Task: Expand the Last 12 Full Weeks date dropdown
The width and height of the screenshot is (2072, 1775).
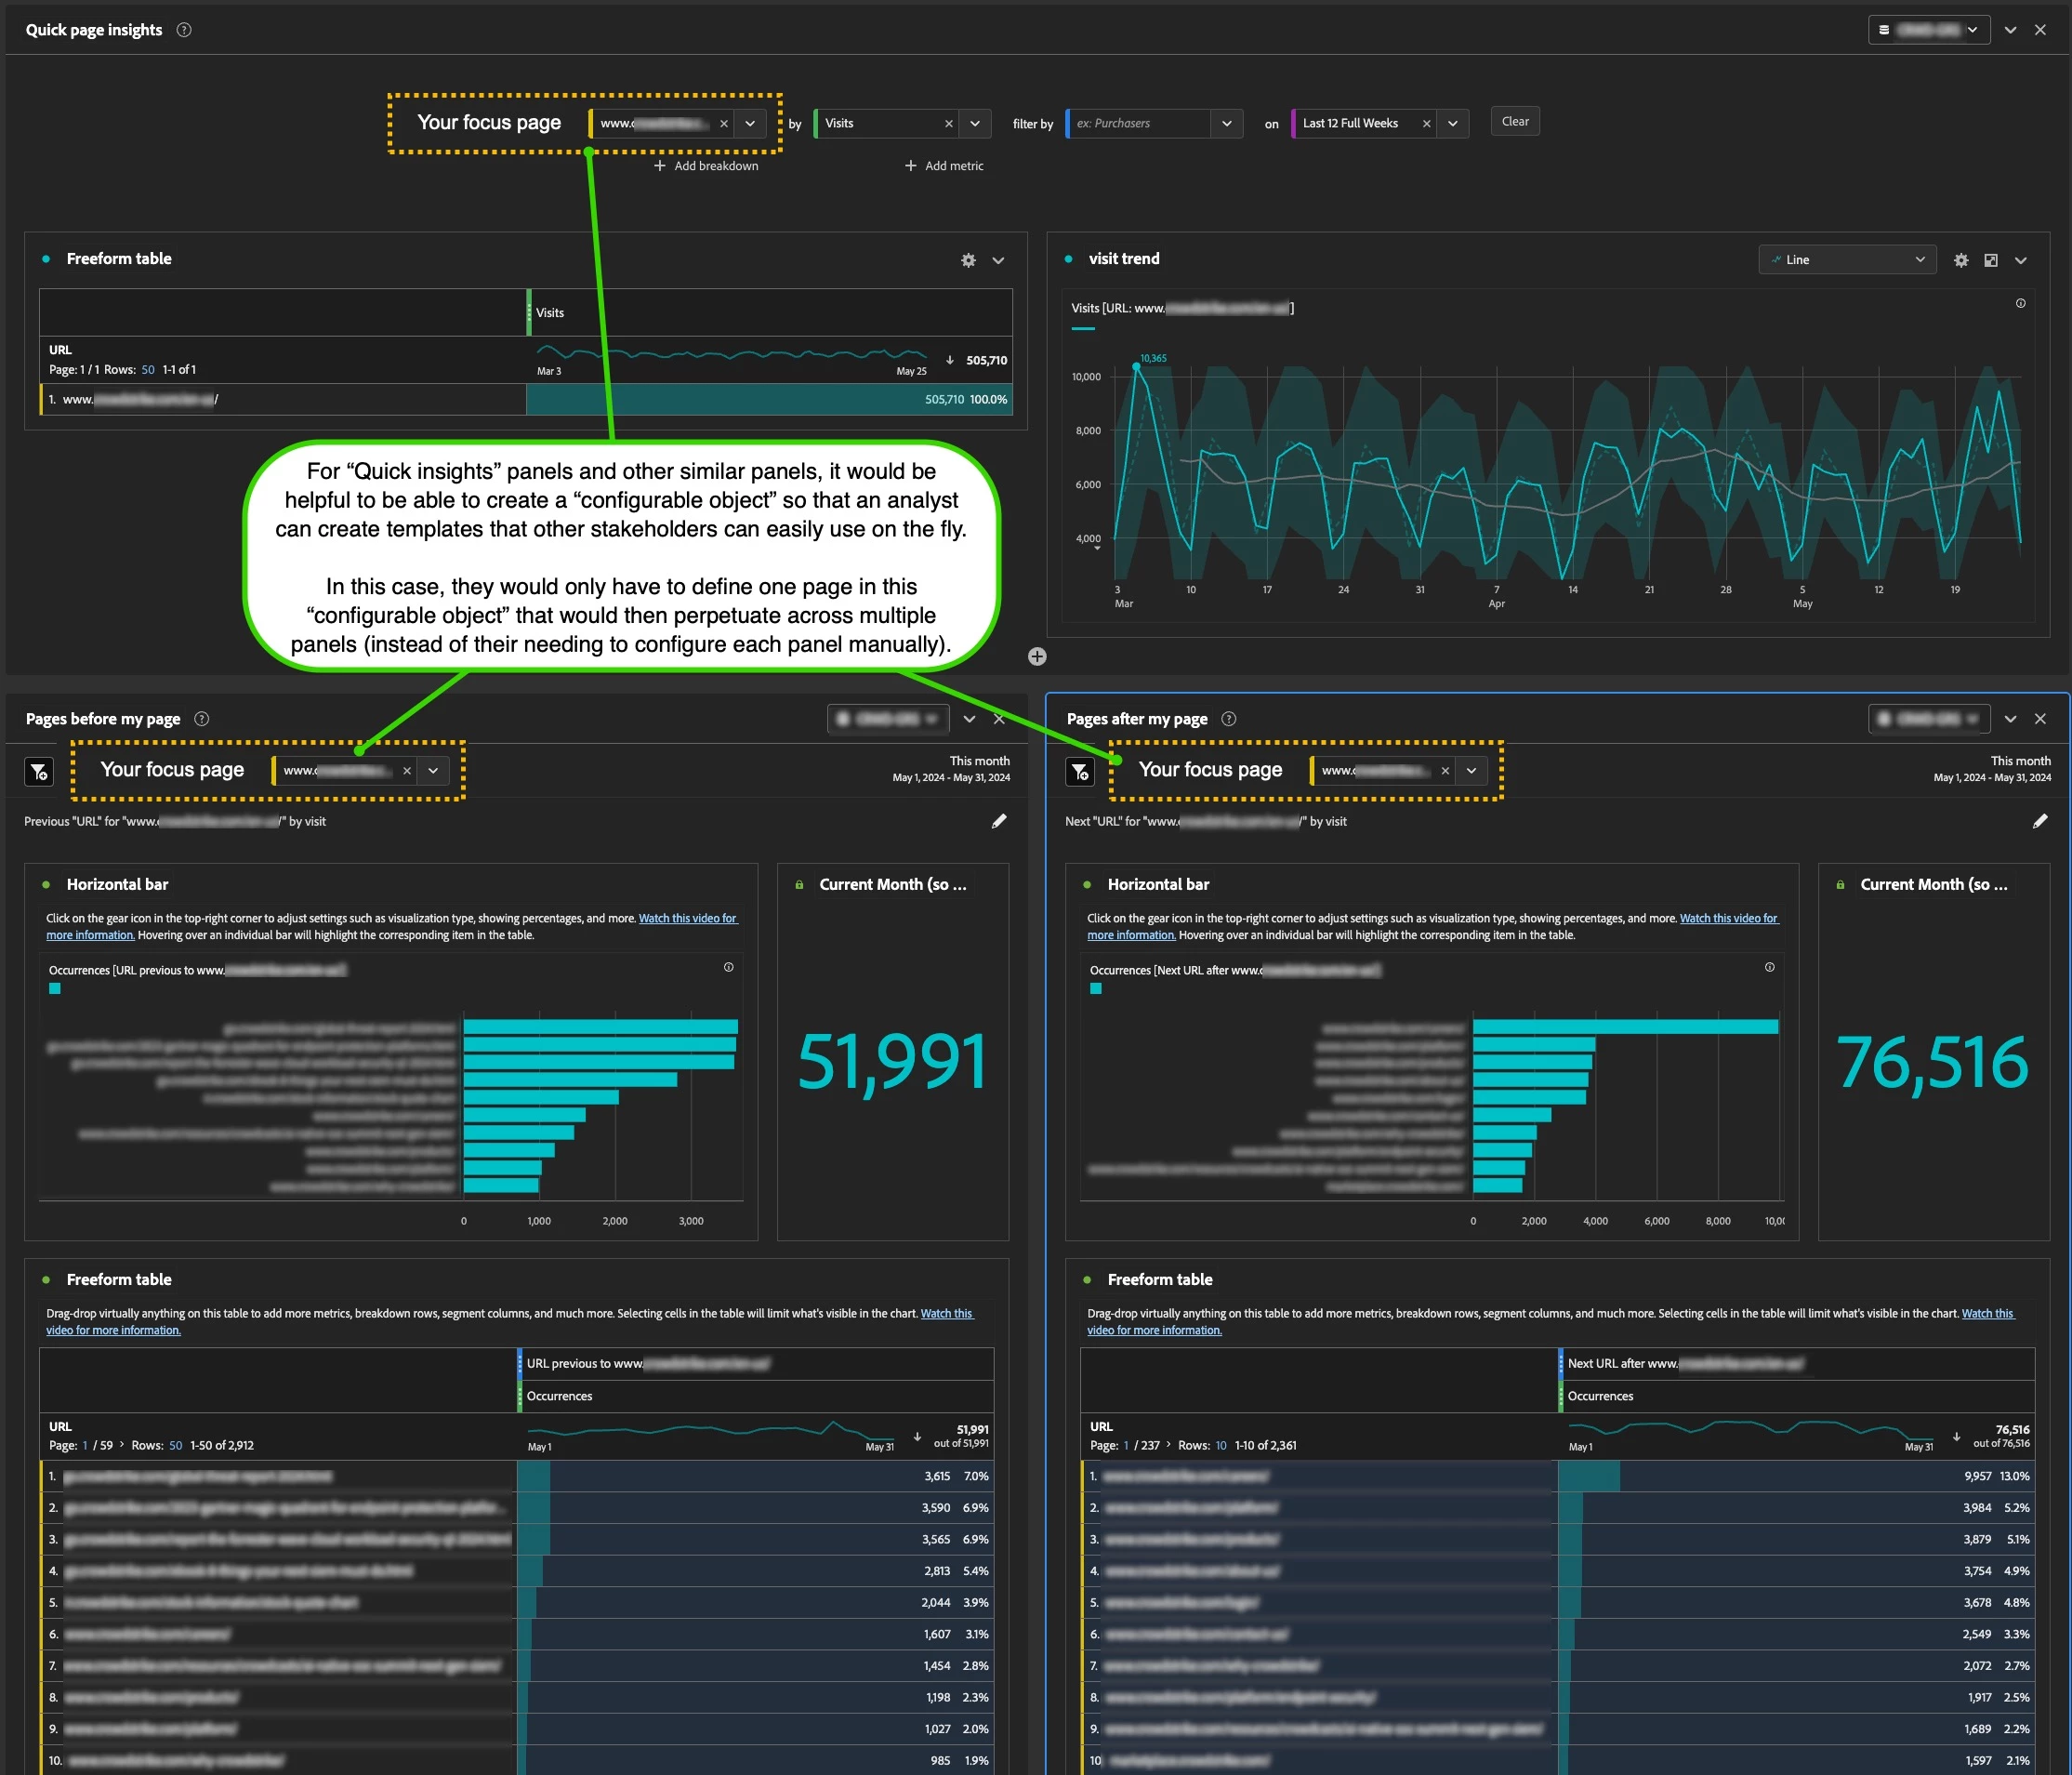Action: click(x=1452, y=124)
